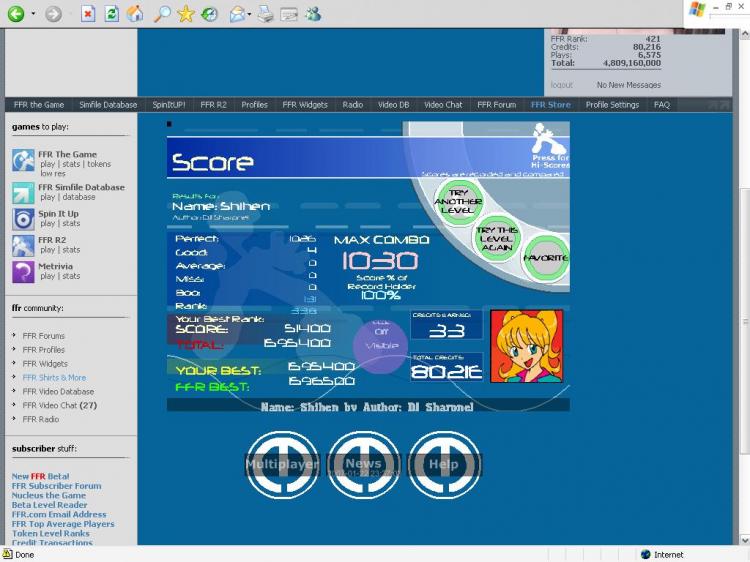
Task: Click tokens link under FFR The Game
Action: (99, 164)
